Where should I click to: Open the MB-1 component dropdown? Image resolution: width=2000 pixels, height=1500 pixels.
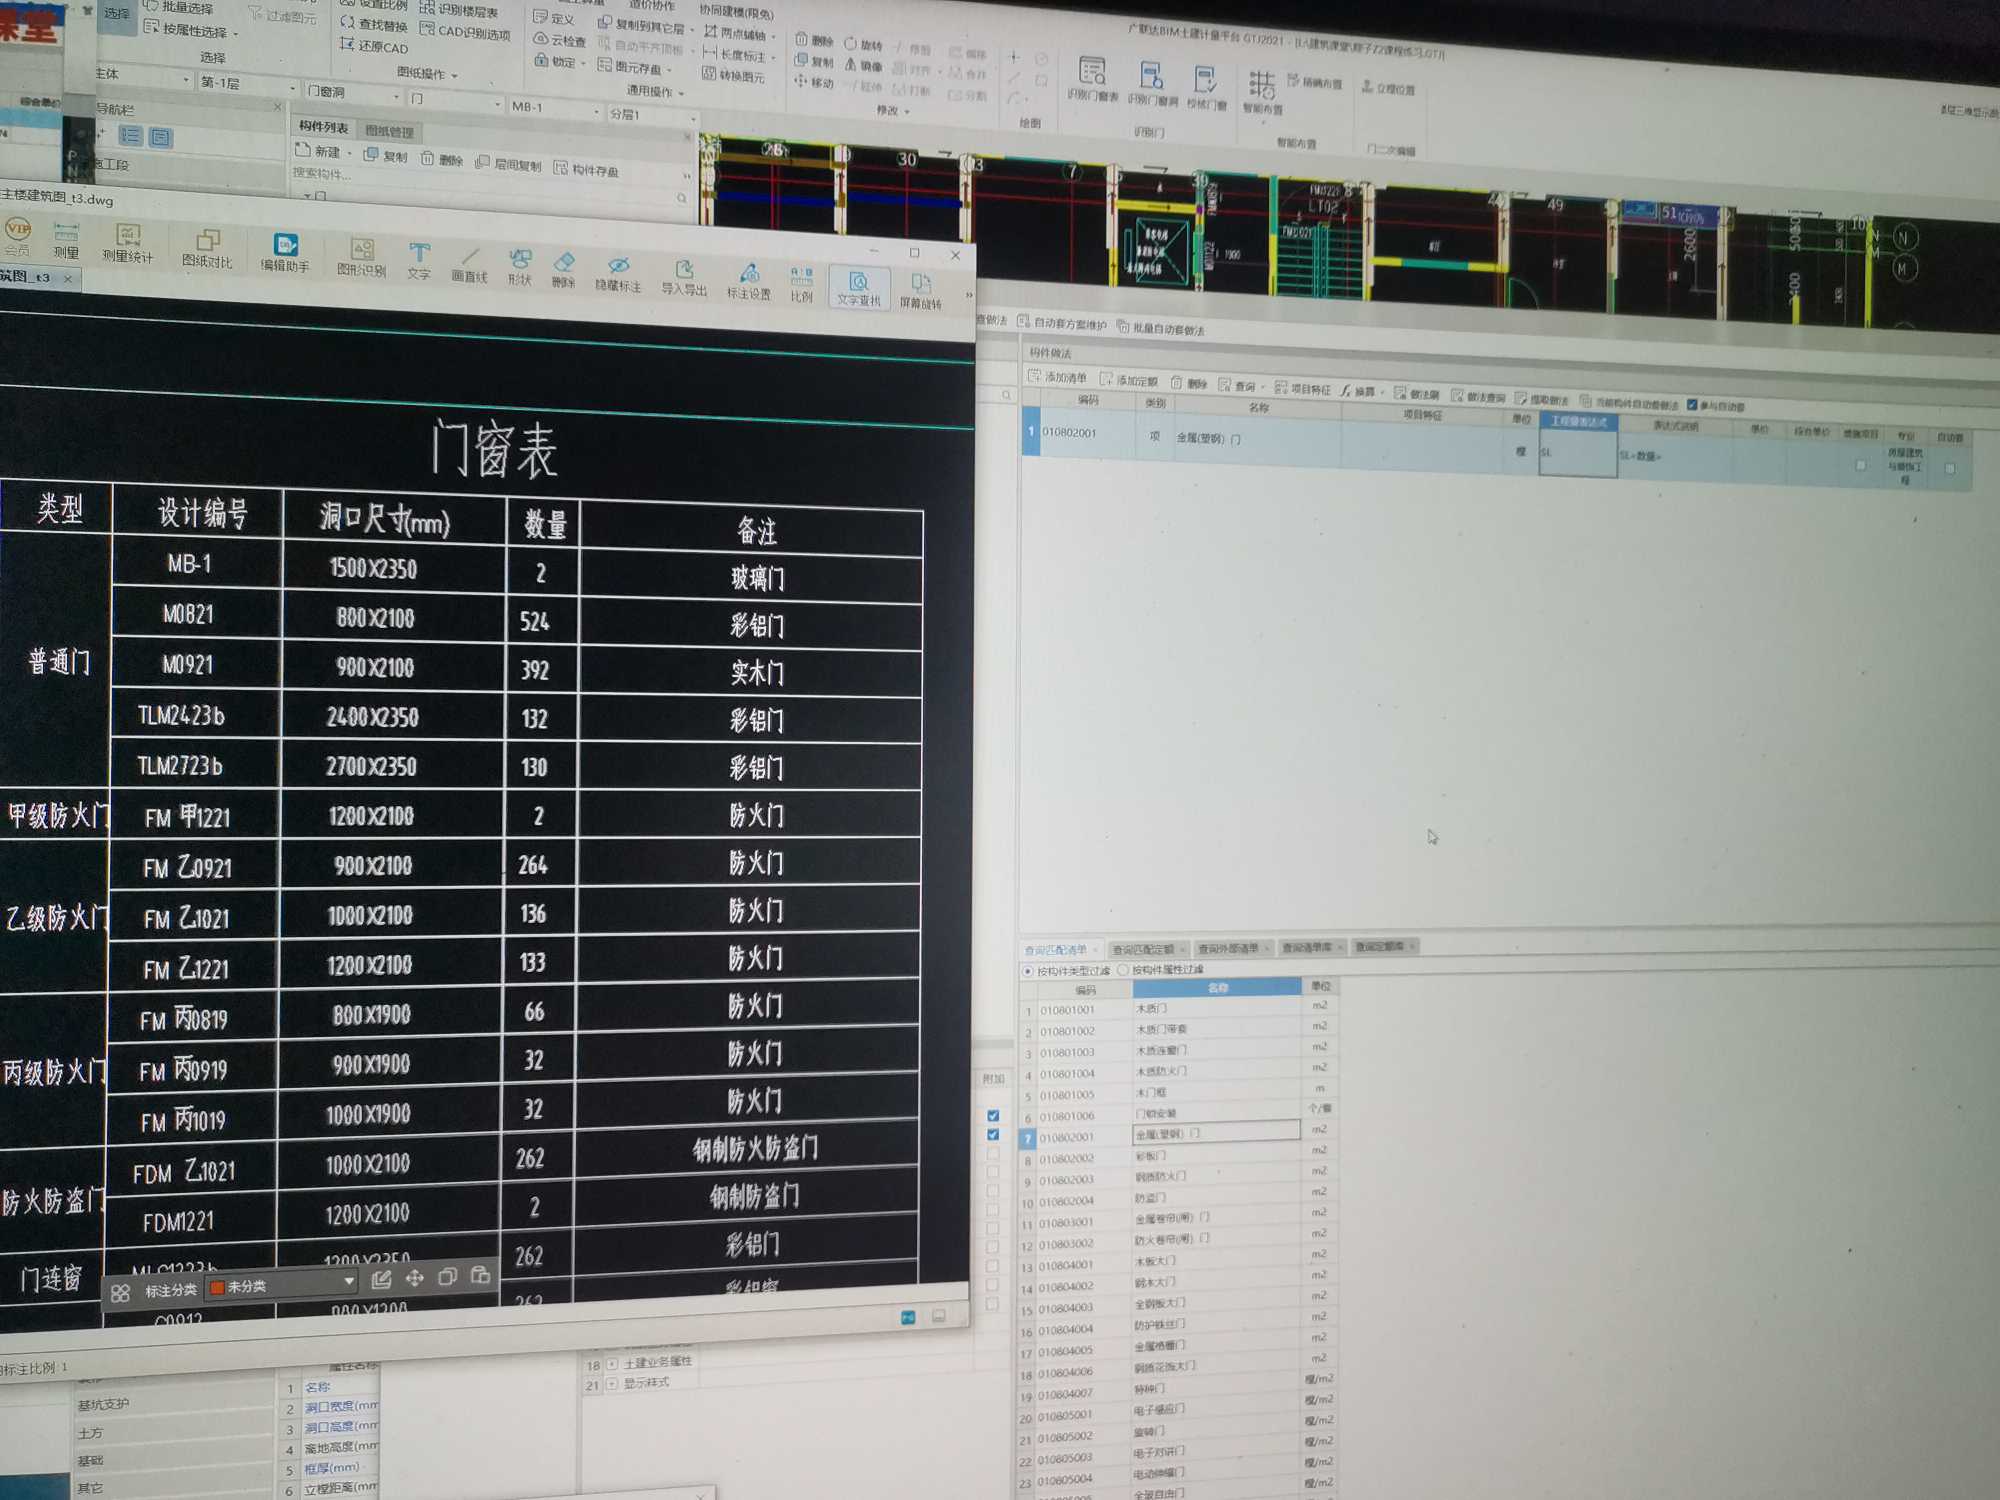(555, 107)
